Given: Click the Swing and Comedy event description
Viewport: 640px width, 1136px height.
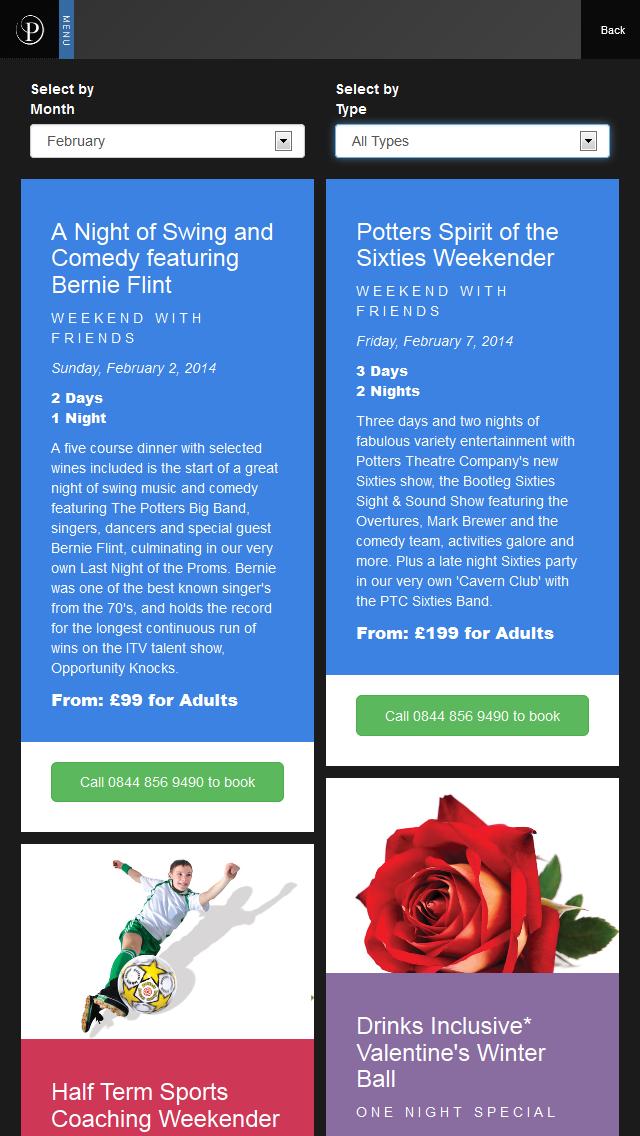Looking at the screenshot, I should (165, 558).
